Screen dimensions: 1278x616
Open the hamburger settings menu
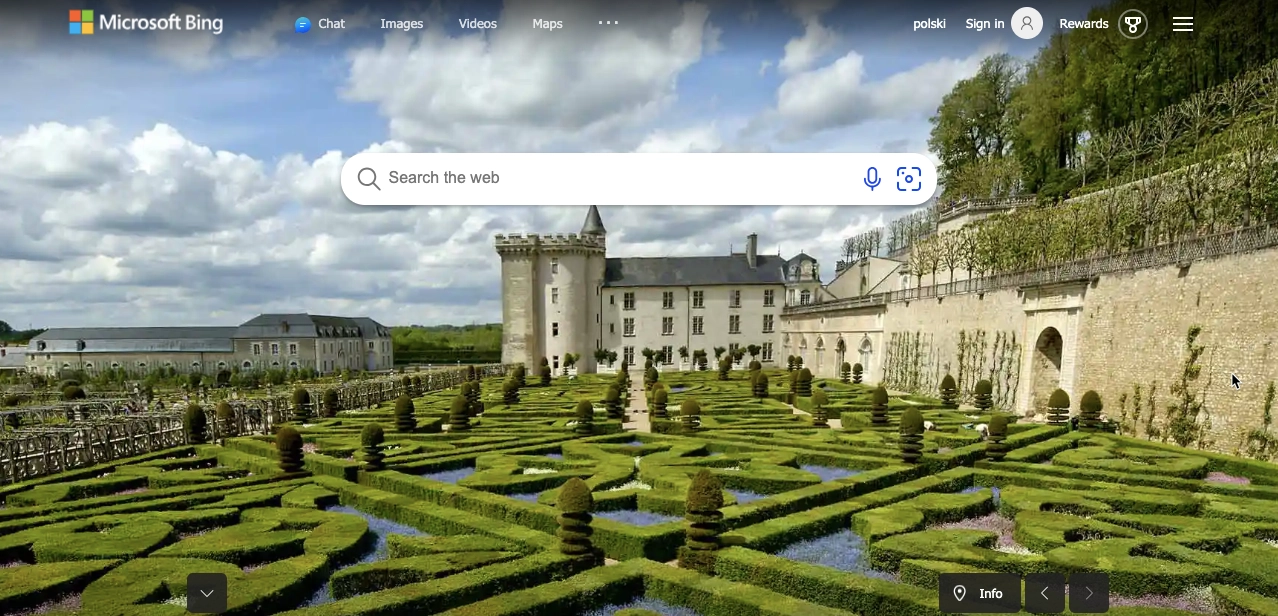(x=1182, y=24)
